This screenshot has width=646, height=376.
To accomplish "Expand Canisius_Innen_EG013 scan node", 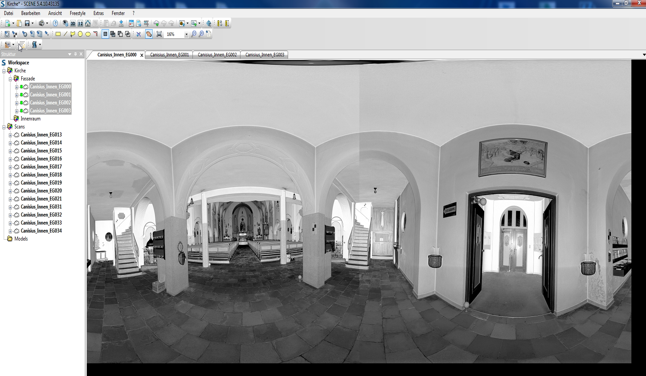I will coord(10,135).
